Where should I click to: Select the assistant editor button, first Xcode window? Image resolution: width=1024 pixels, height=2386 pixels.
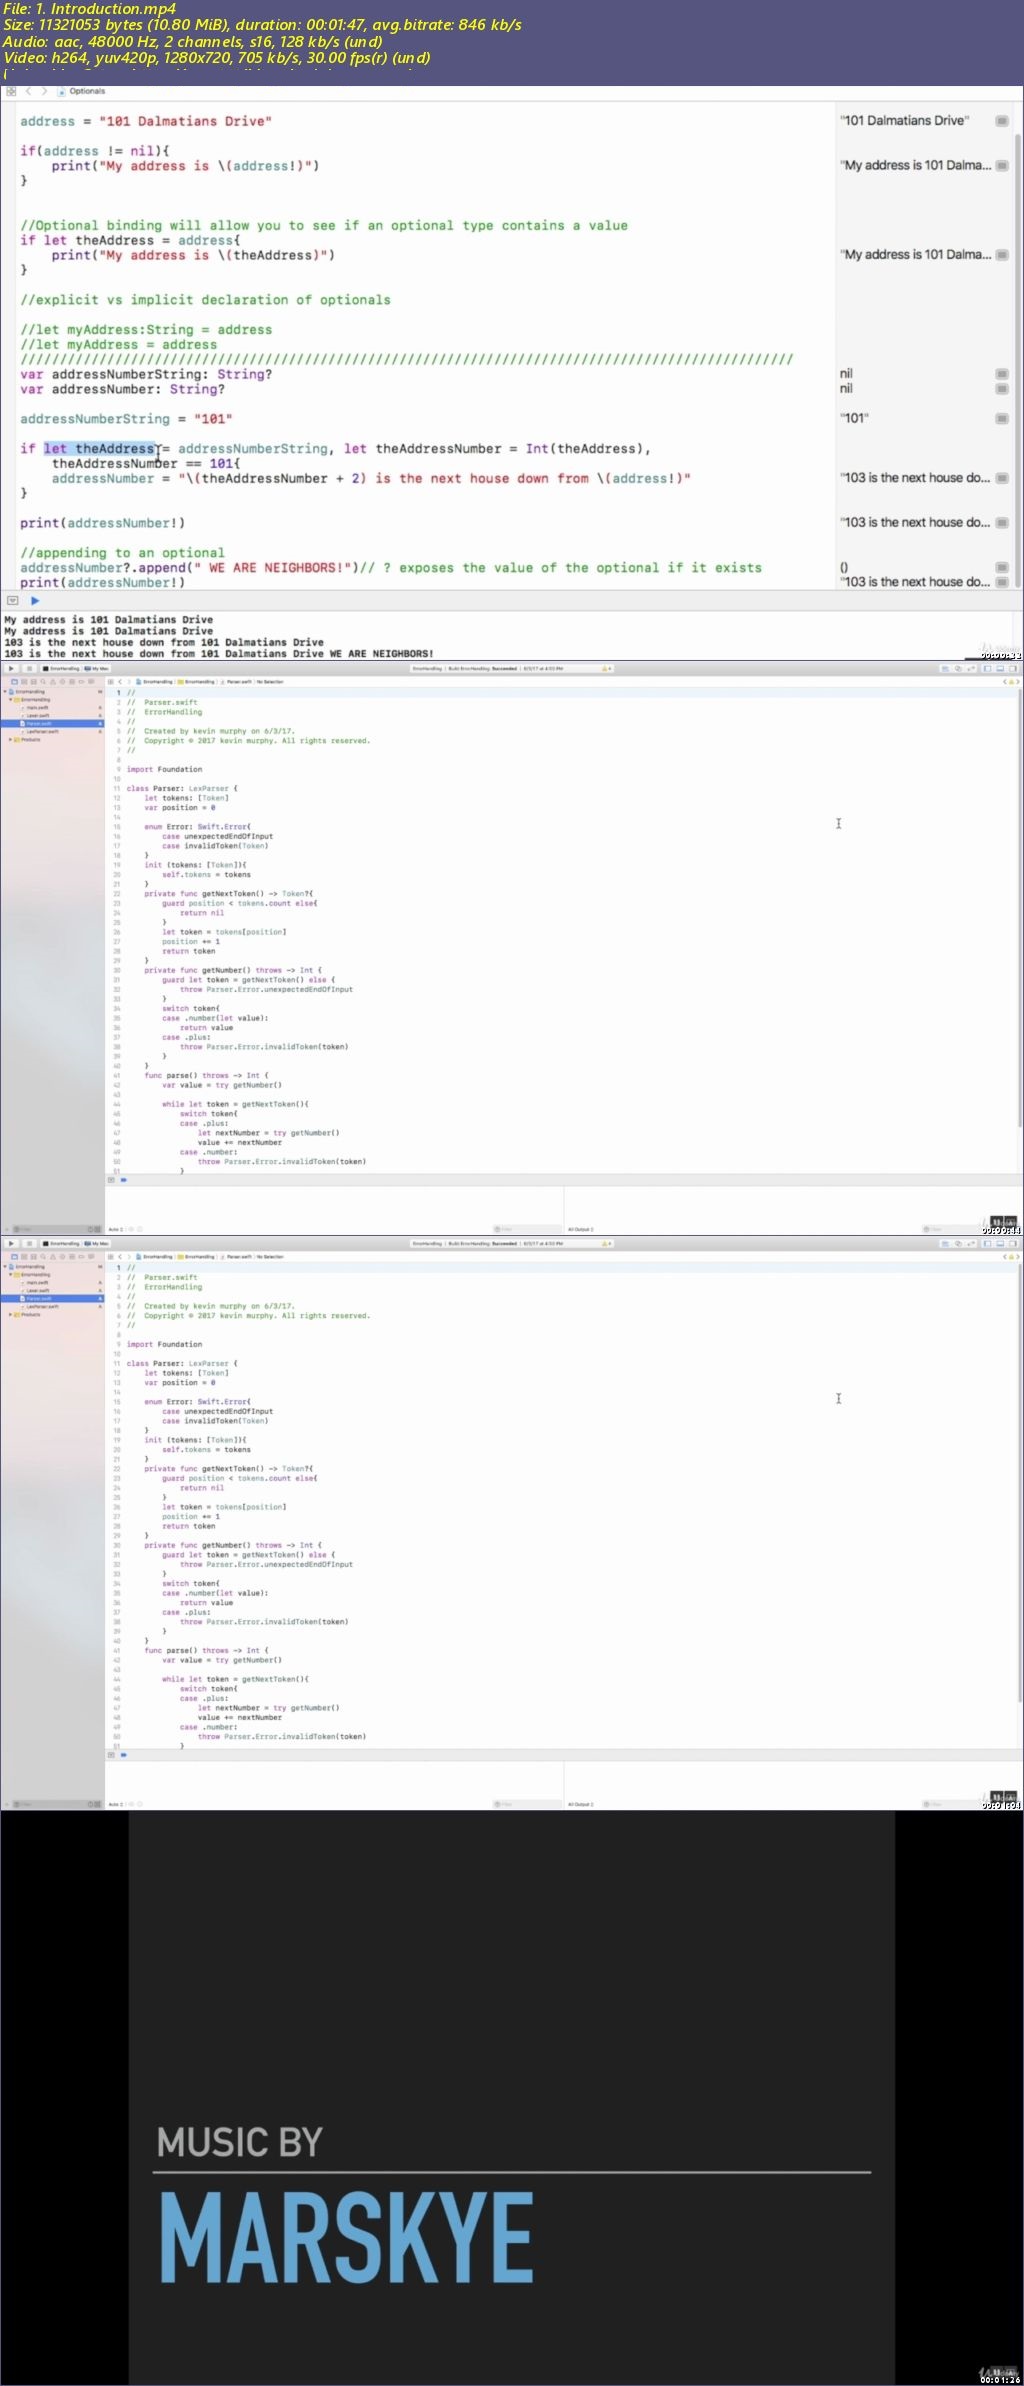tap(958, 668)
